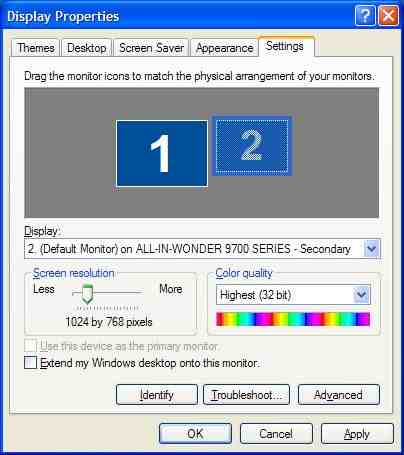The image size is (404, 455).
Task: Check Use this device as primary monitor
Action: point(30,346)
